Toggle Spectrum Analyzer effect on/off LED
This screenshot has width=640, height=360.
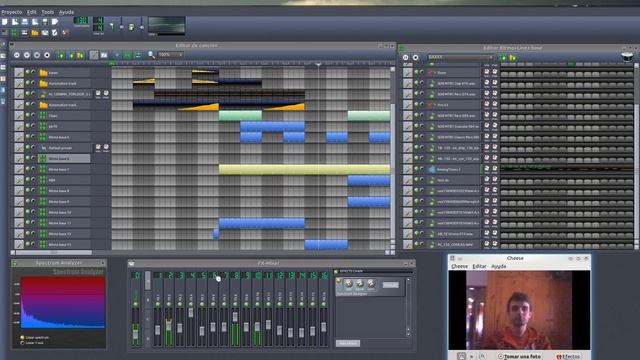[339, 281]
